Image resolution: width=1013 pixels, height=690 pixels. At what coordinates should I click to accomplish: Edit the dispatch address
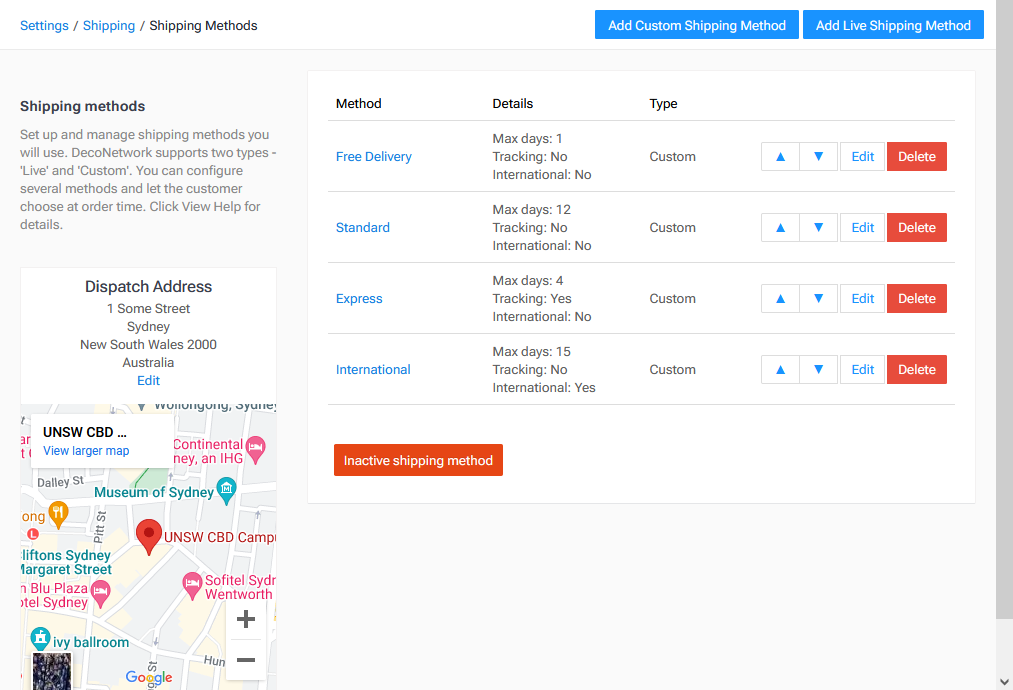point(148,380)
